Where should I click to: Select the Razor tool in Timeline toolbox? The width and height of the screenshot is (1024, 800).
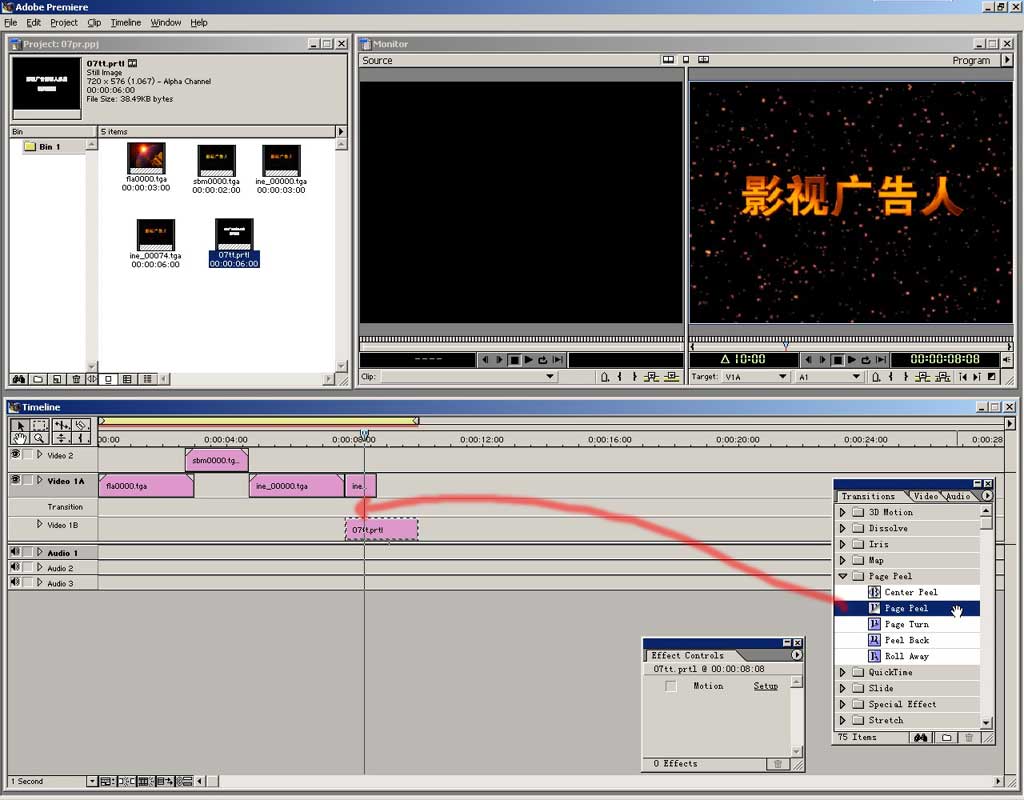81,425
